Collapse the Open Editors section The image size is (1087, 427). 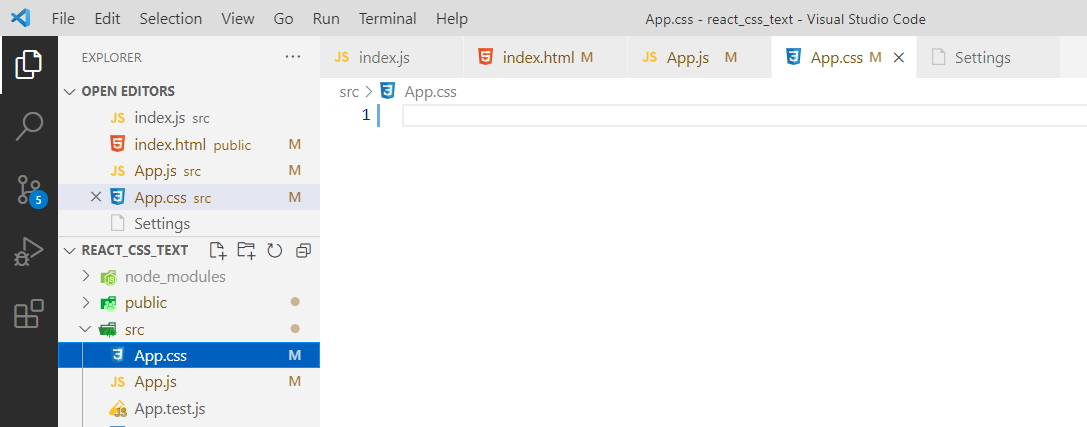click(69, 91)
